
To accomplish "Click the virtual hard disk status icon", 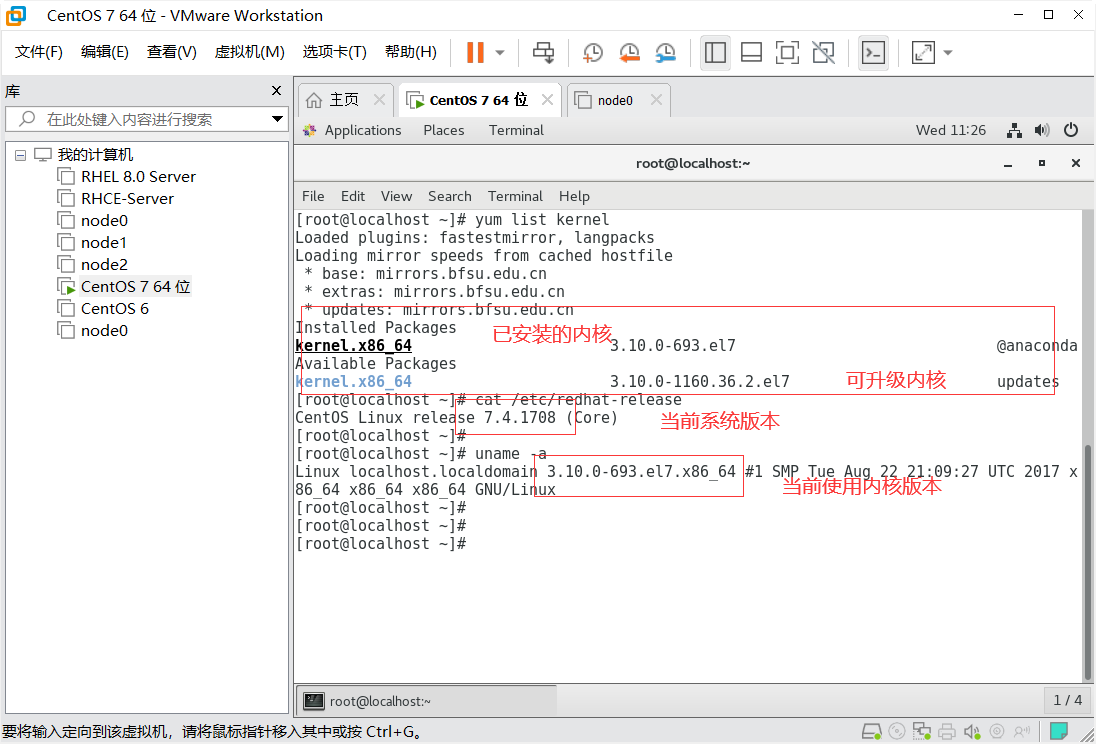I will point(872,731).
